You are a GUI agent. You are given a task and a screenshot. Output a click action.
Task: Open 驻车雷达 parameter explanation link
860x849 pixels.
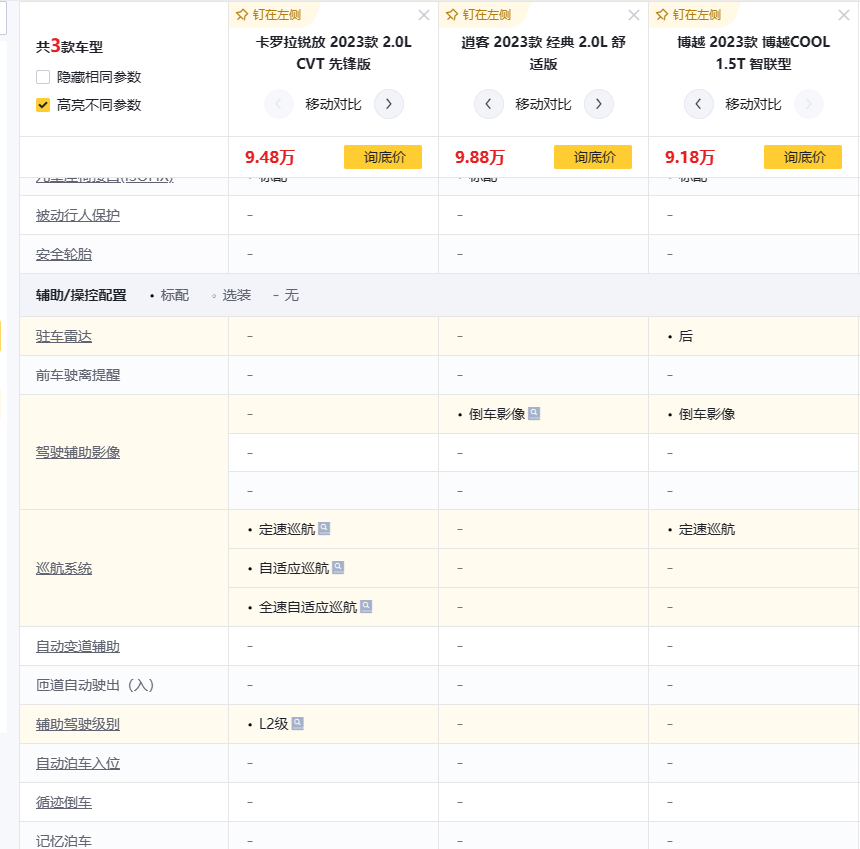[64, 337]
